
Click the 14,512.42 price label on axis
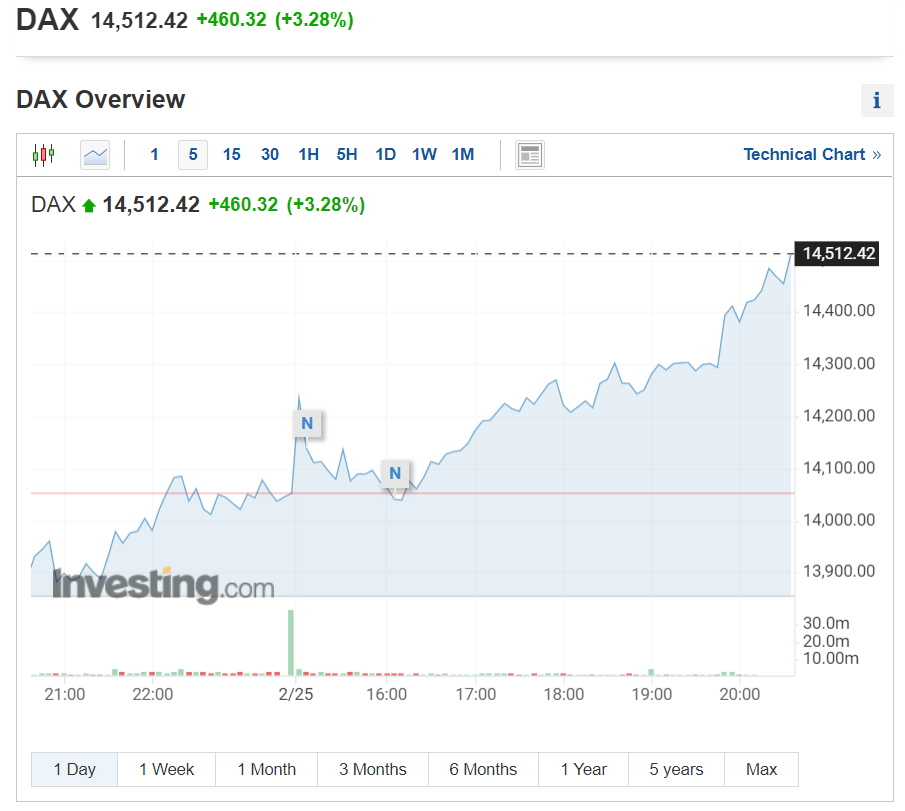pyautogui.click(x=839, y=254)
